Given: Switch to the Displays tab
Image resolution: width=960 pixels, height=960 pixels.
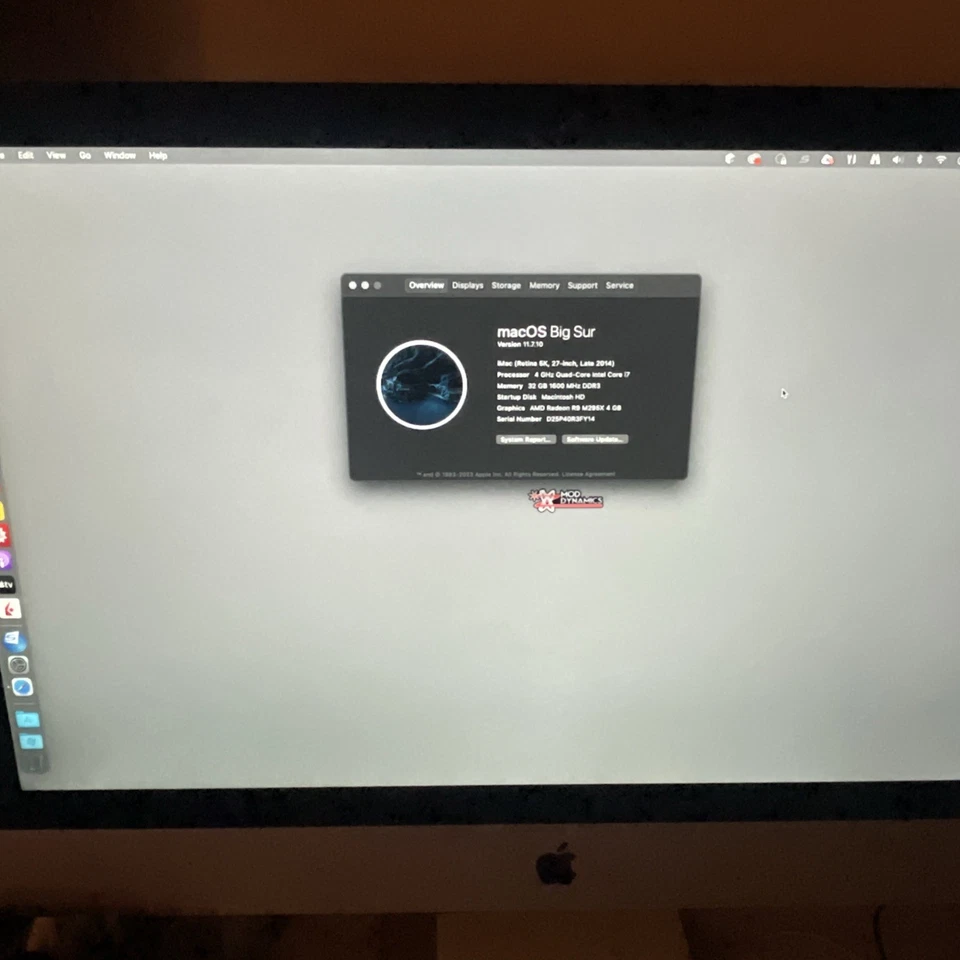Looking at the screenshot, I should (x=467, y=285).
